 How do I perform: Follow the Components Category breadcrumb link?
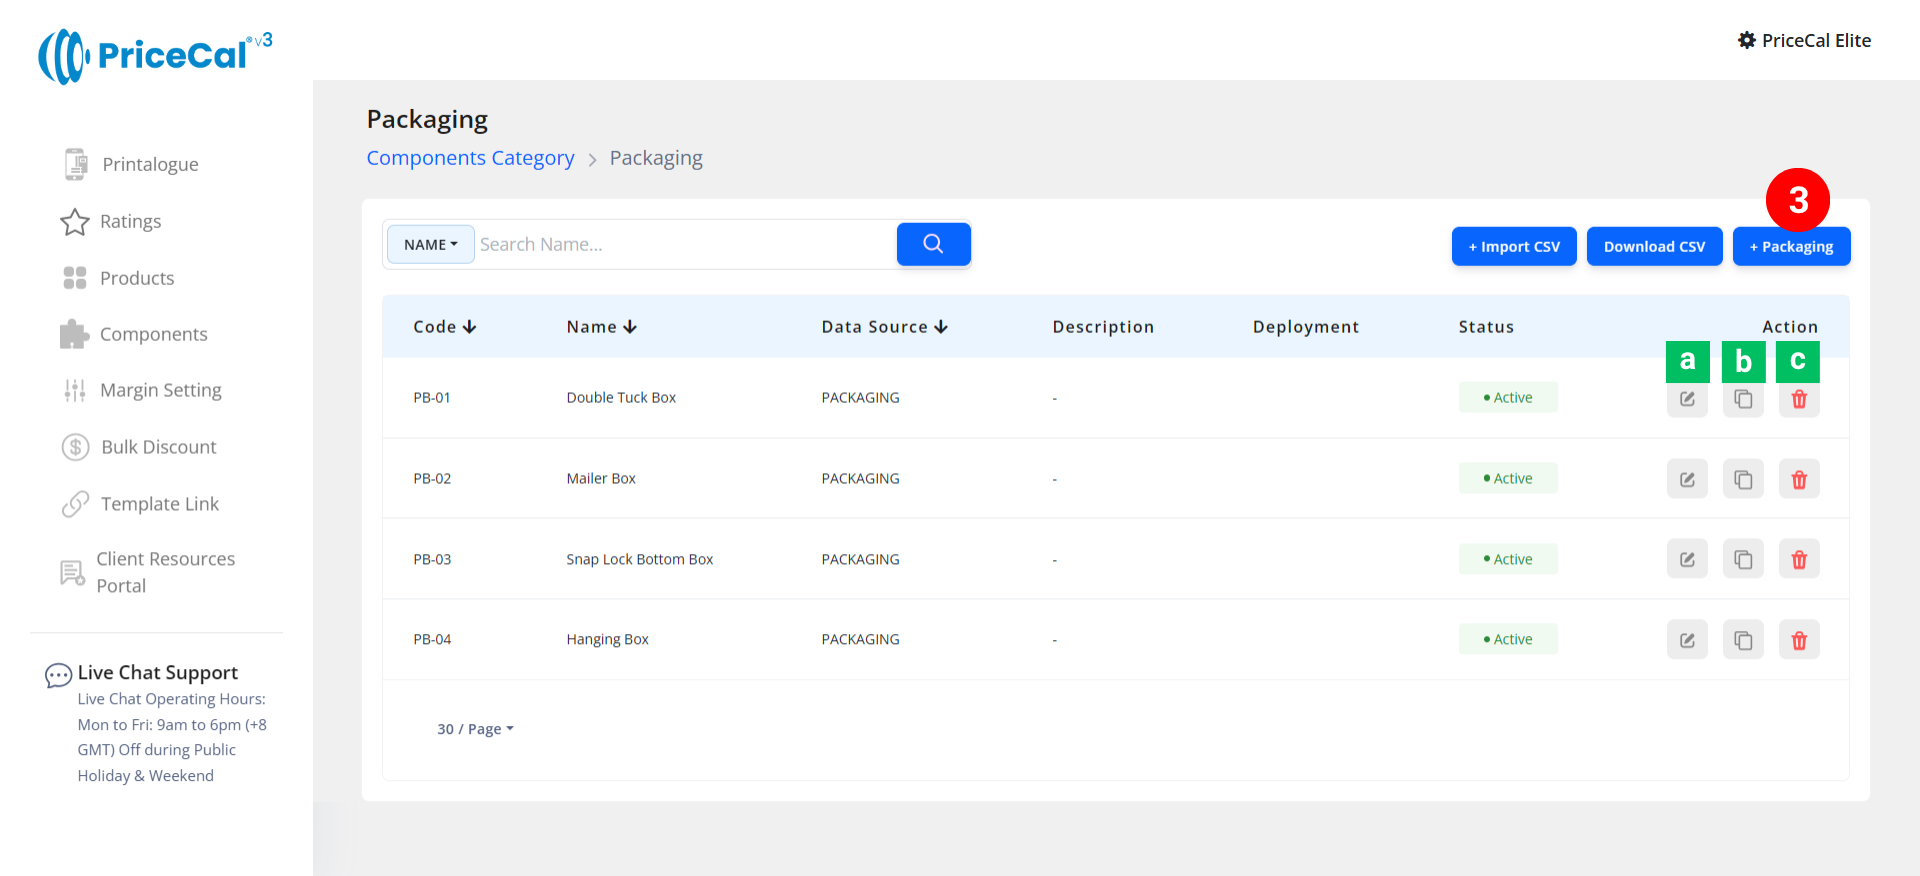(470, 158)
